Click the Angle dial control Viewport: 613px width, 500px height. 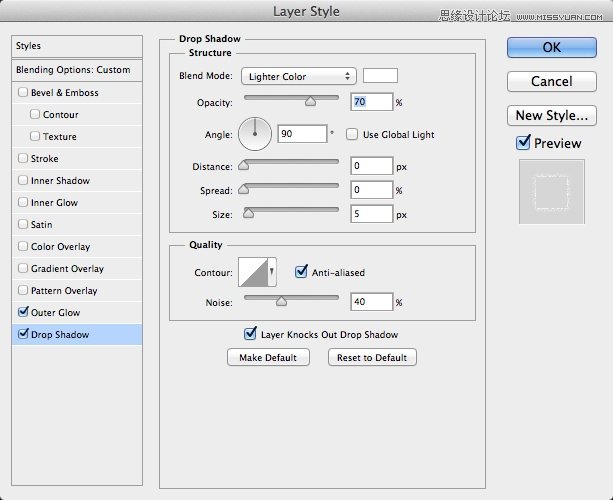click(x=256, y=133)
